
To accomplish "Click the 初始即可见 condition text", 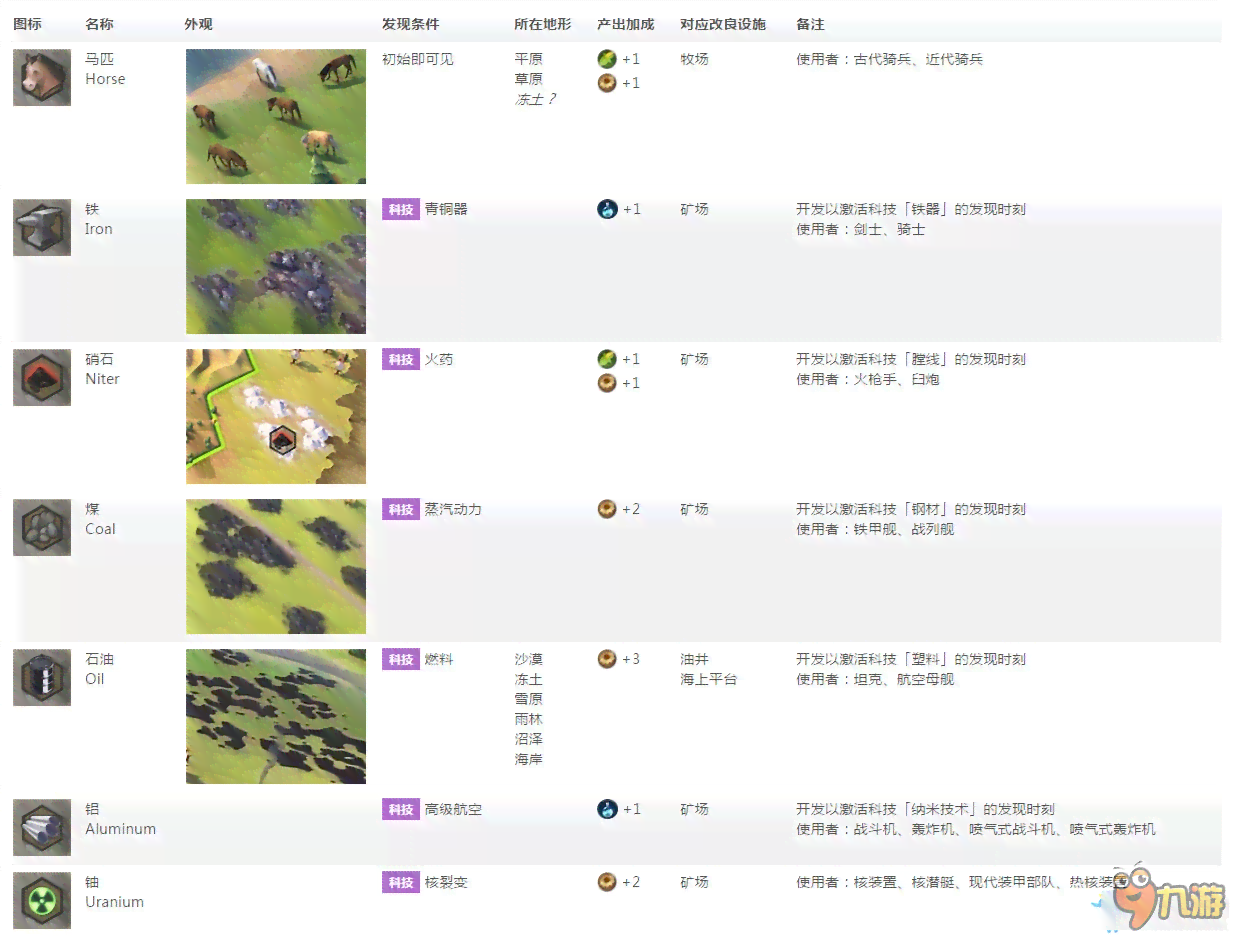I will (418, 59).
